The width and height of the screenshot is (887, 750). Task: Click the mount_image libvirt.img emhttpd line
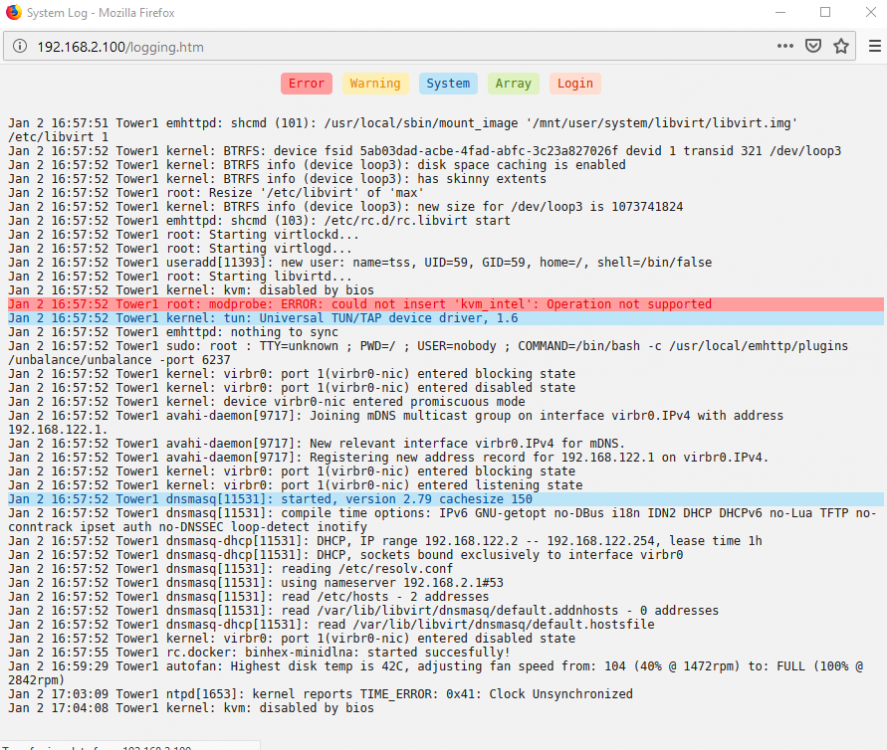[403, 130]
